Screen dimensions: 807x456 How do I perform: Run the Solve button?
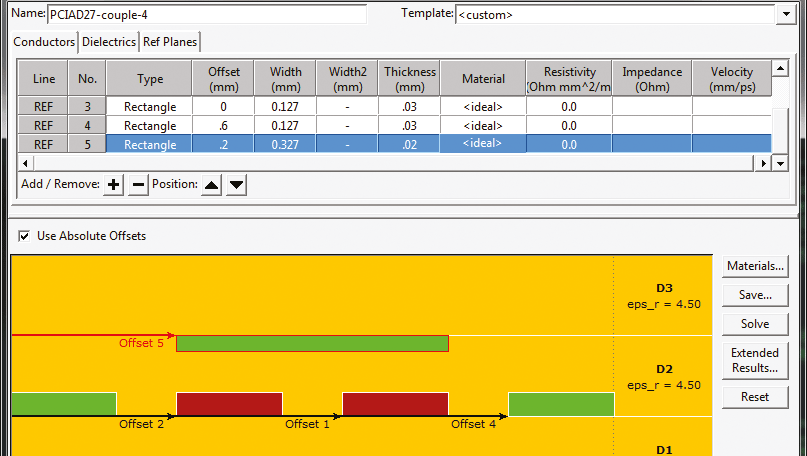755,324
